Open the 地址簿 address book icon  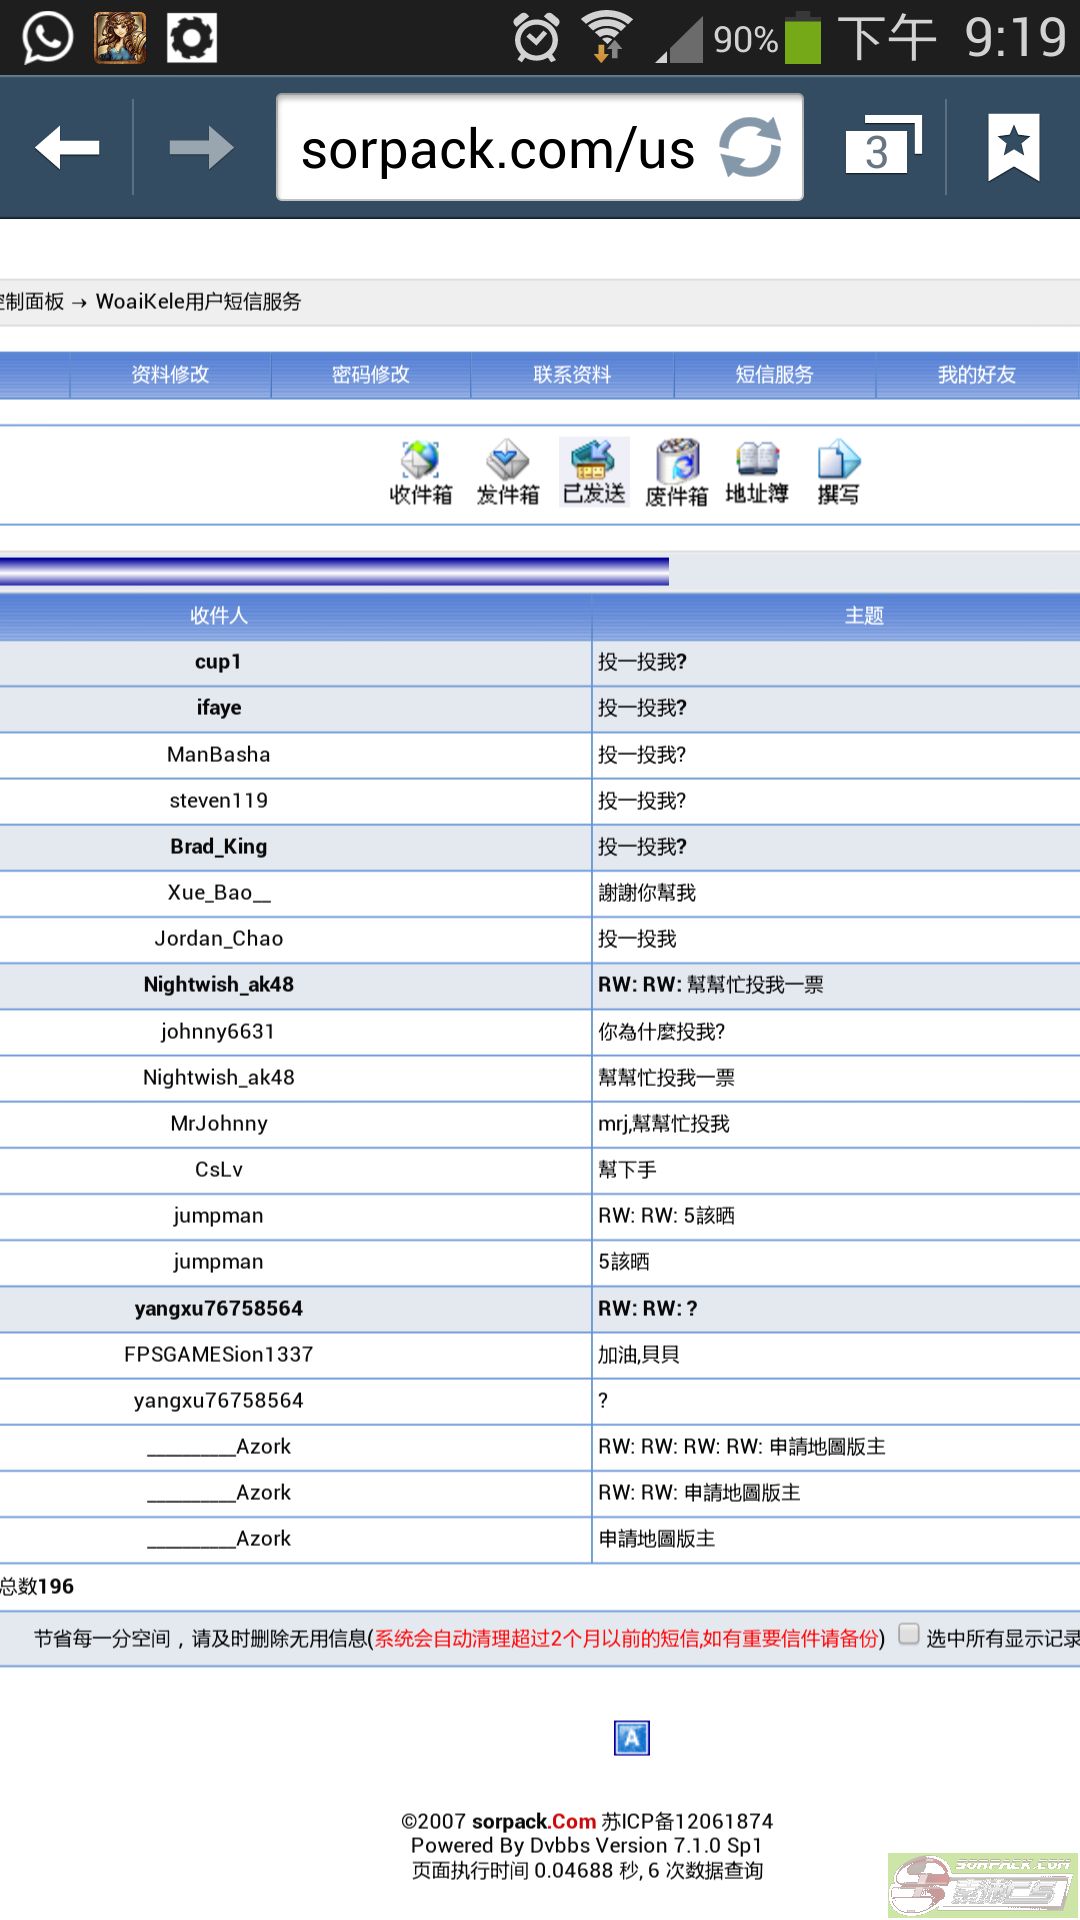[x=757, y=472]
